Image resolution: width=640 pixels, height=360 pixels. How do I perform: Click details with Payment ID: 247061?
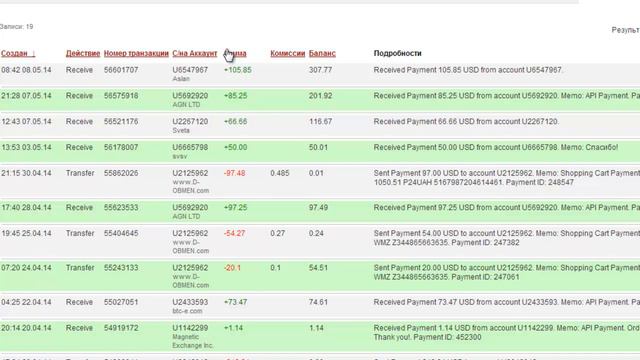[x=507, y=273]
